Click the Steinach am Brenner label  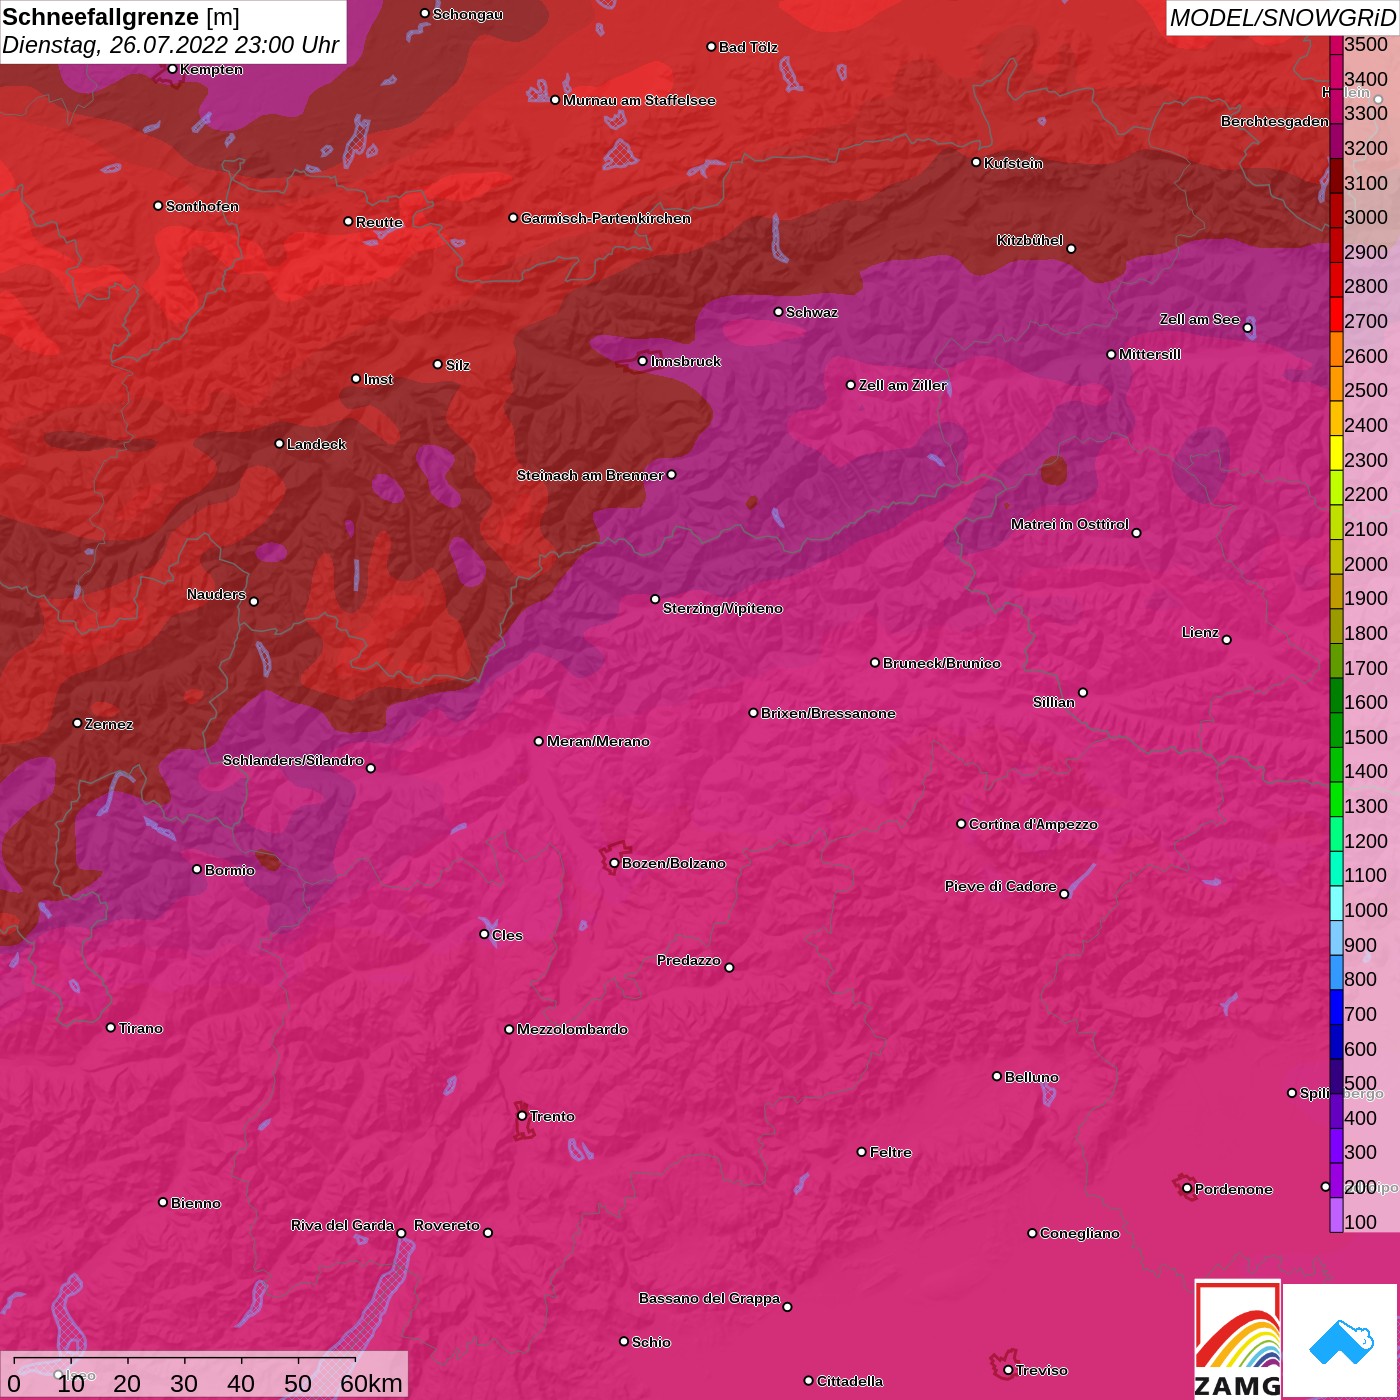[590, 475]
